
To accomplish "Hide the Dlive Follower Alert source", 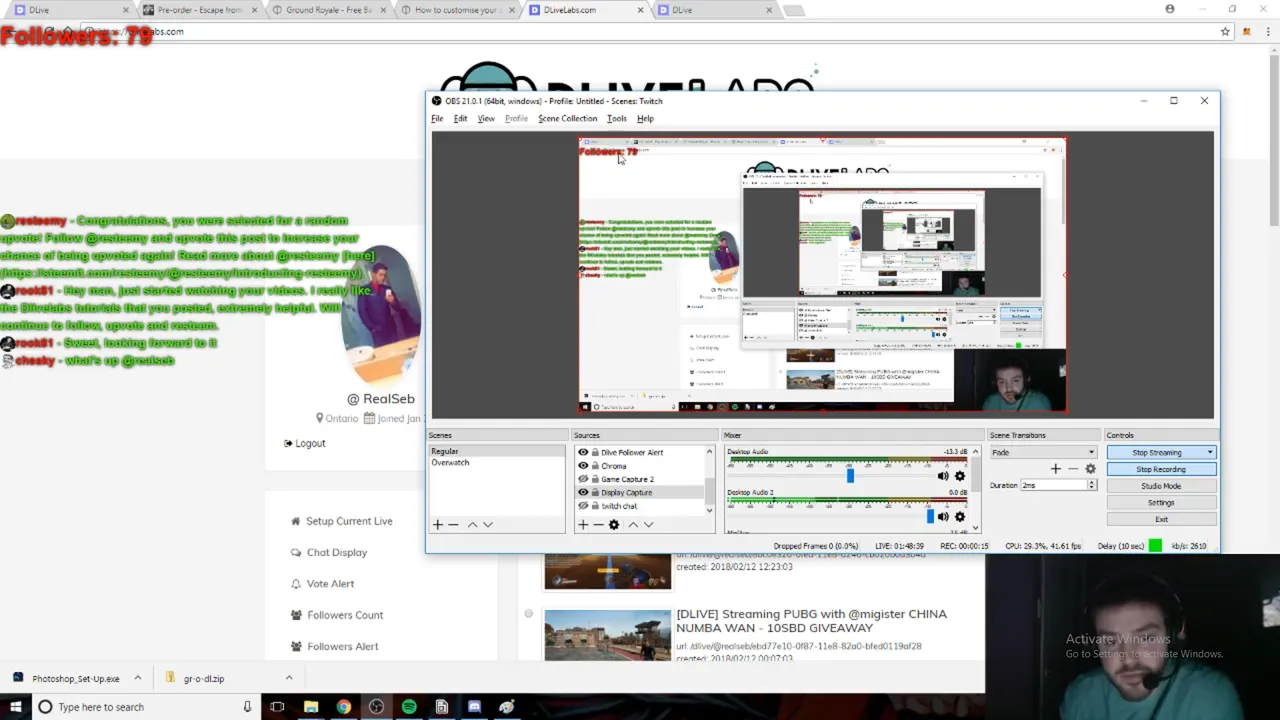I will pos(583,452).
